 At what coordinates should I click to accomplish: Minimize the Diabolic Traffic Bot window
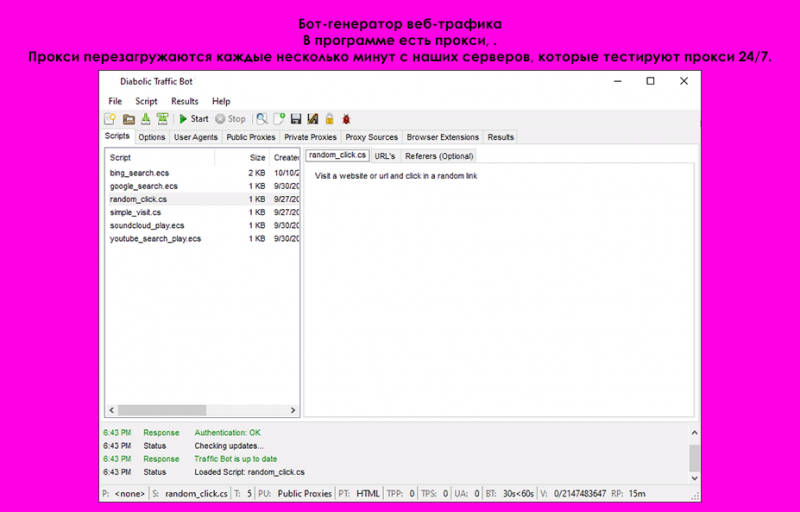pos(617,81)
